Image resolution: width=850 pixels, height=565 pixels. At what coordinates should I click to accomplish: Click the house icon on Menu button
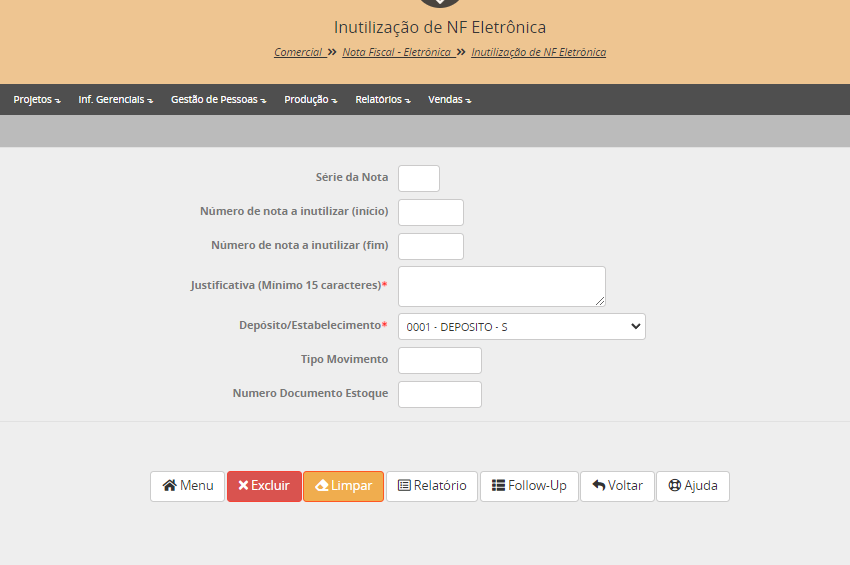[x=169, y=486]
